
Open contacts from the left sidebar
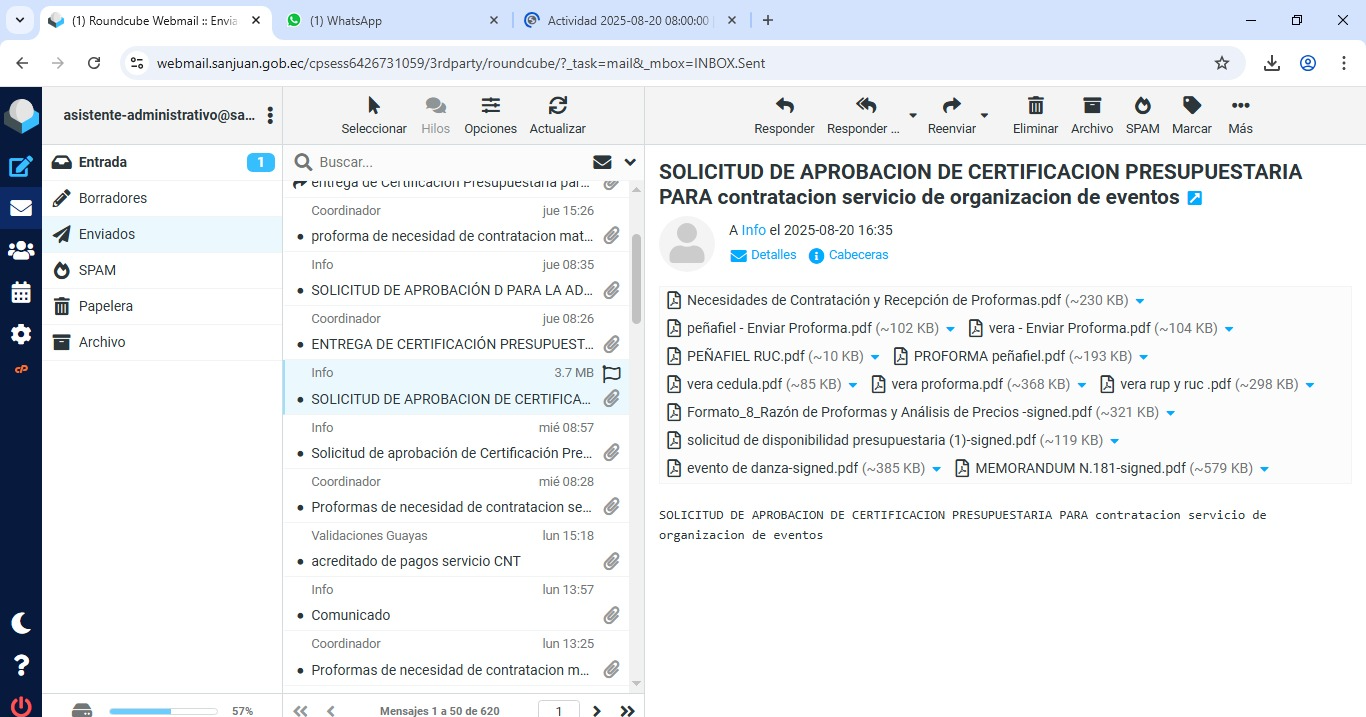click(x=21, y=250)
